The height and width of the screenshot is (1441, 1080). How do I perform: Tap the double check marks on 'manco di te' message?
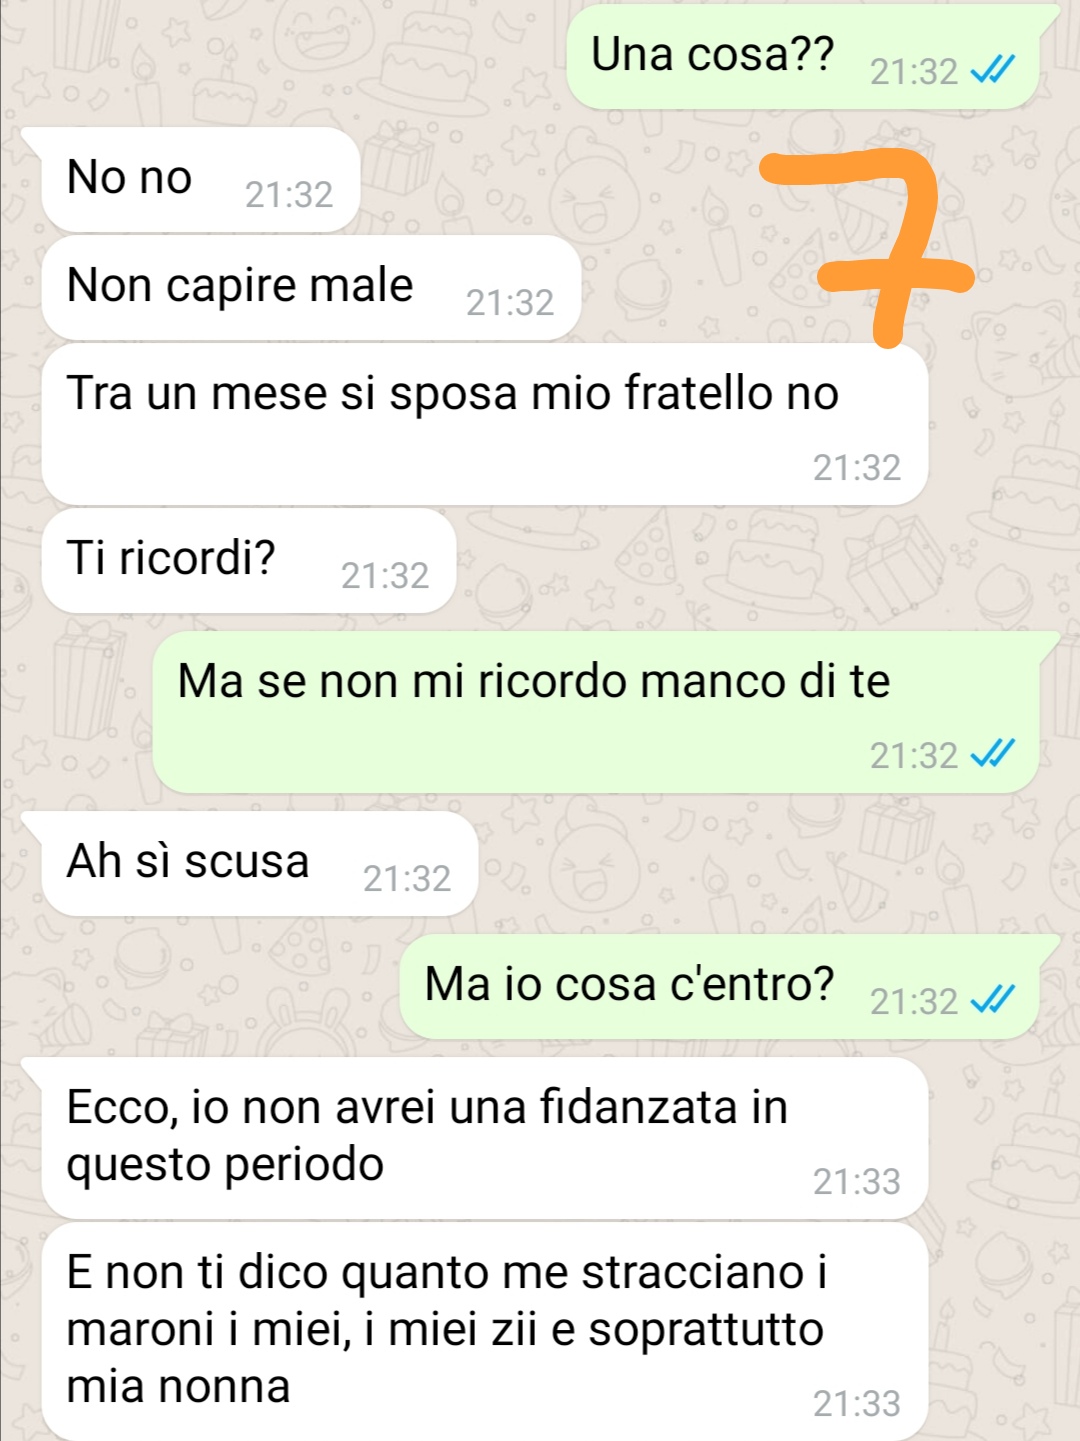[993, 755]
